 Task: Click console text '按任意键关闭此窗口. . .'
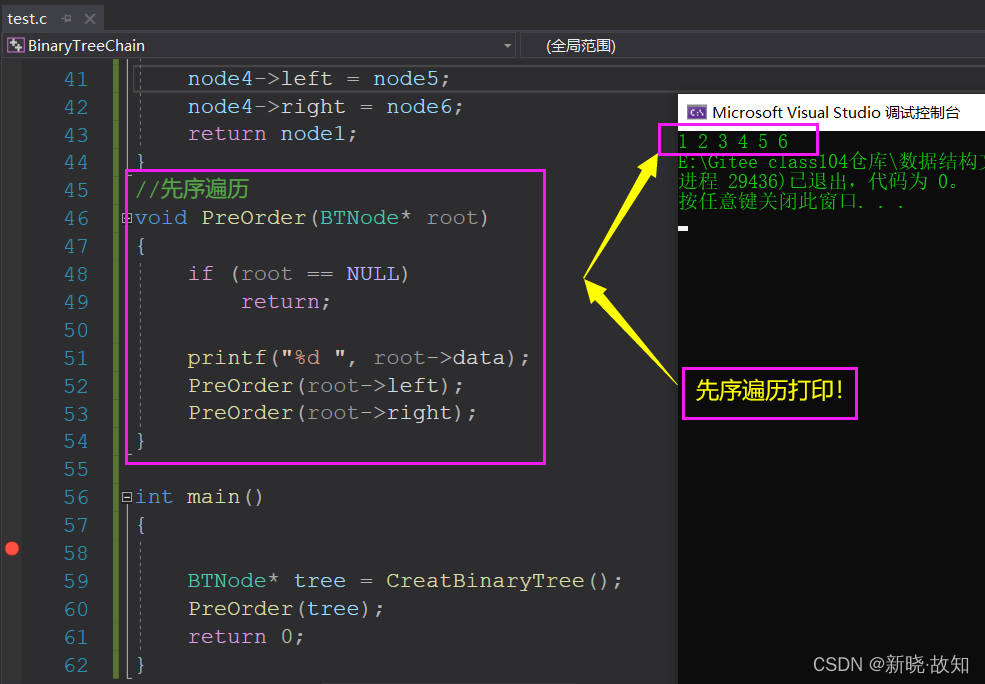tap(792, 202)
